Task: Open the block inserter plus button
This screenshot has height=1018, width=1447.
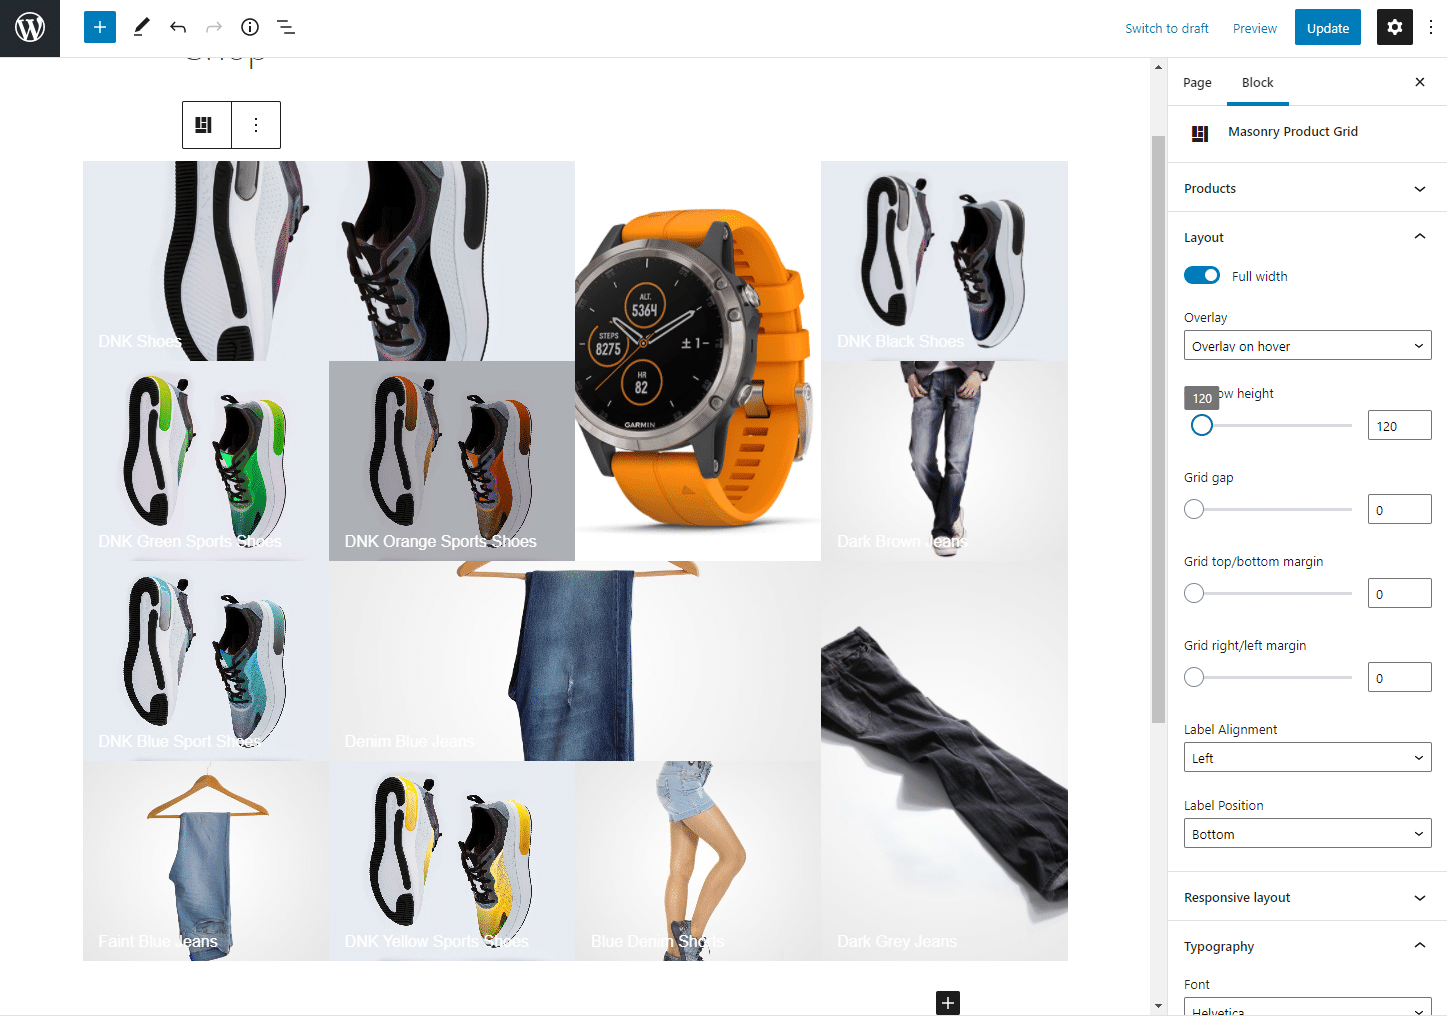Action: (x=100, y=27)
